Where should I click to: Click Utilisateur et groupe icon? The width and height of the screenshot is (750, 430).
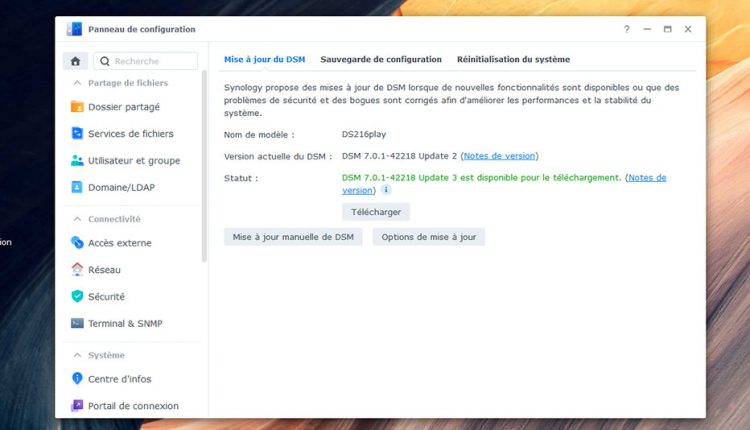[77, 160]
